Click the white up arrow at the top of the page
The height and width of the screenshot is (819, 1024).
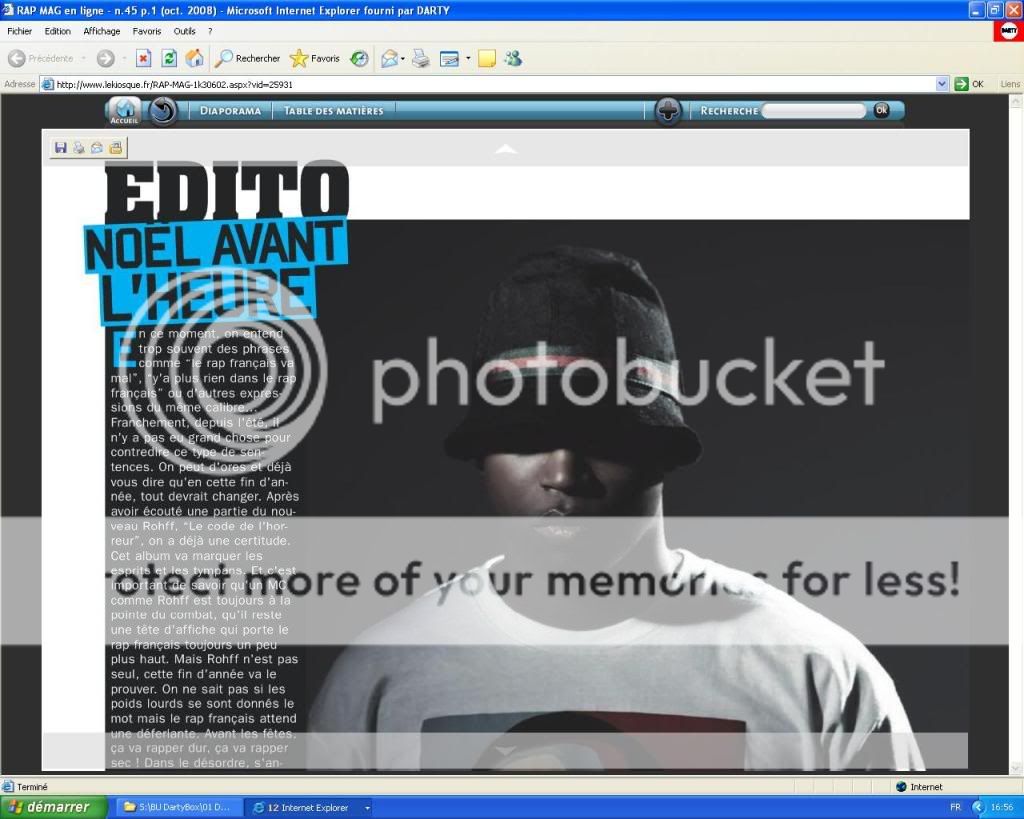[x=505, y=150]
